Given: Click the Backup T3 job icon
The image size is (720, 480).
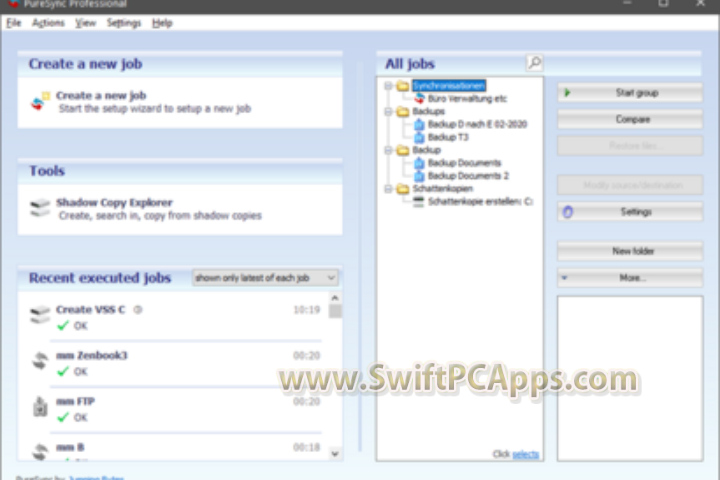Looking at the screenshot, I should coord(419,137).
